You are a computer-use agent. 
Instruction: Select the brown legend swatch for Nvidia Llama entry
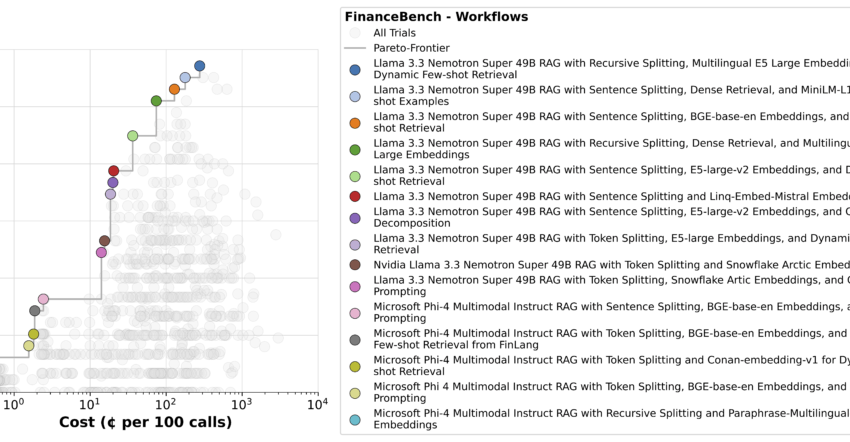[355, 265]
